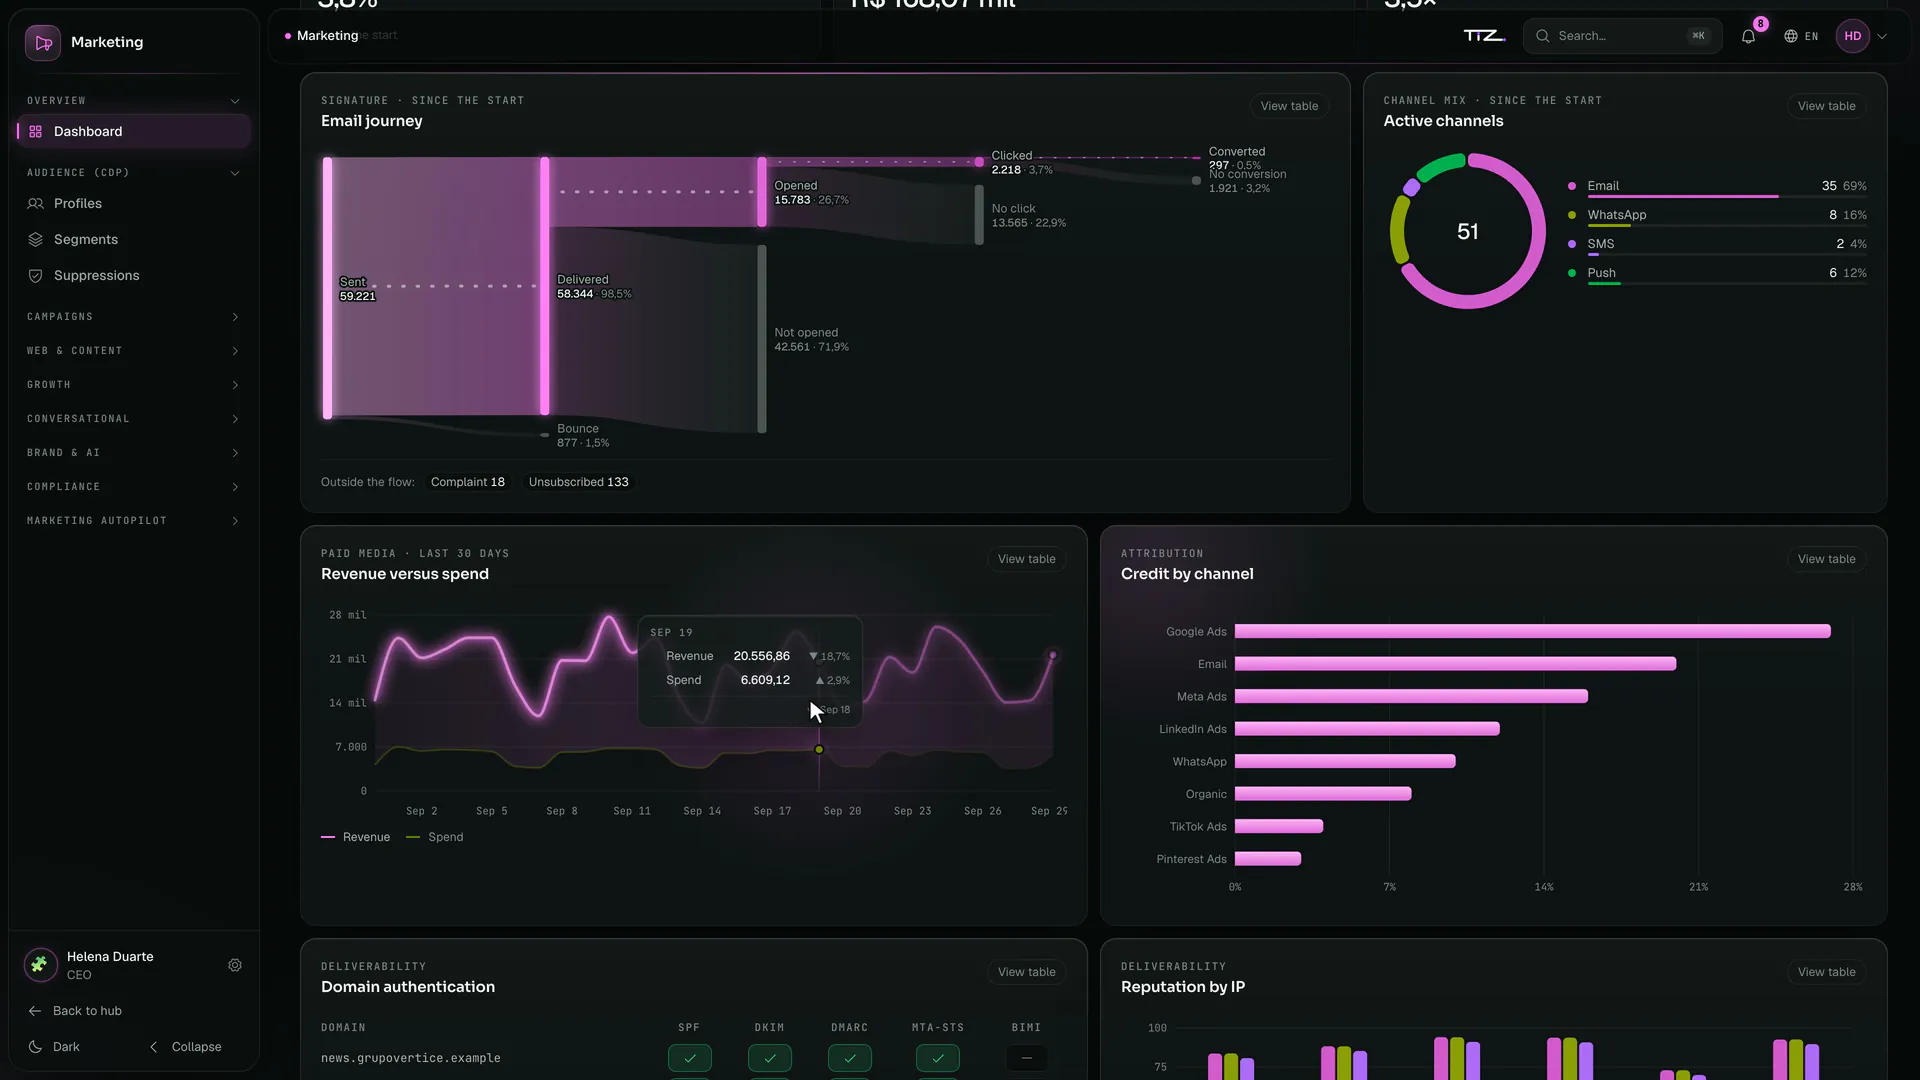Image resolution: width=1920 pixels, height=1080 pixels.
Task: Click the Google Ads attribution bar
Action: (1533, 631)
